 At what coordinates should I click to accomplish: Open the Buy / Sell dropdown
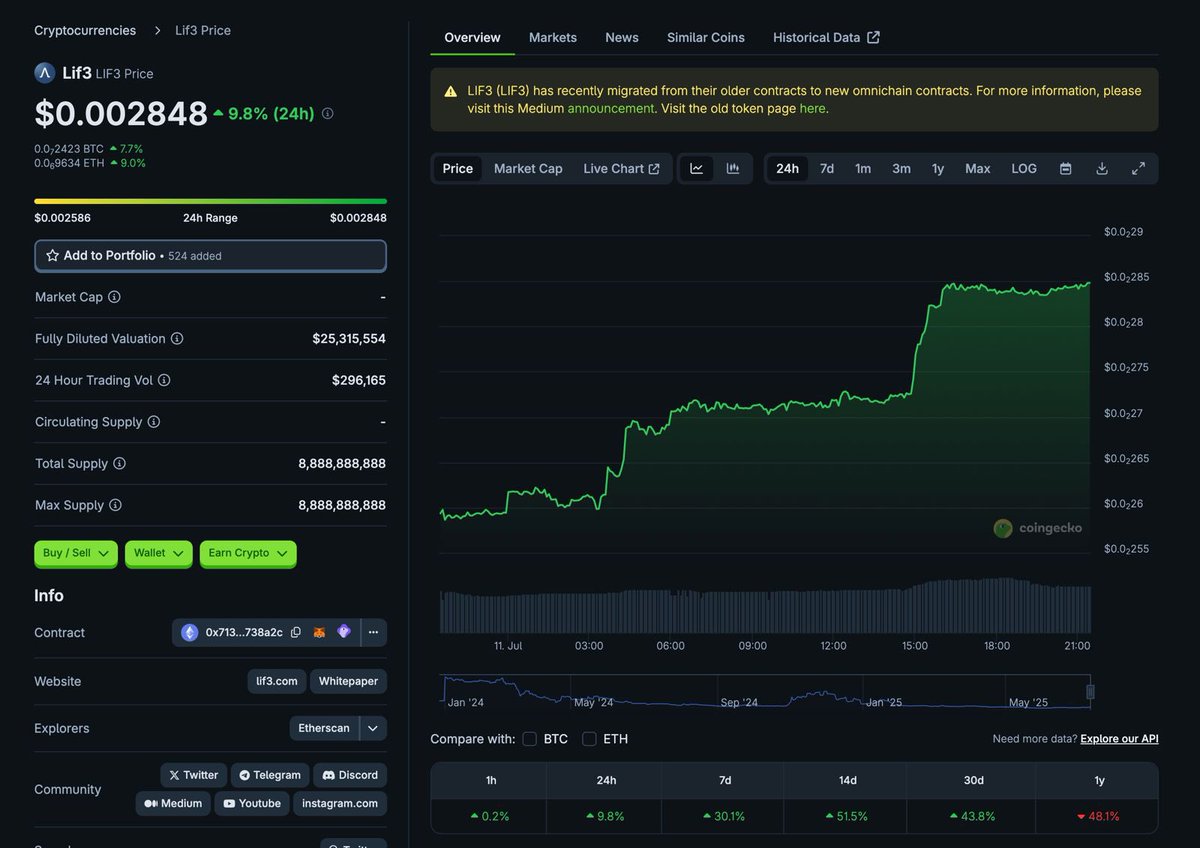point(76,553)
